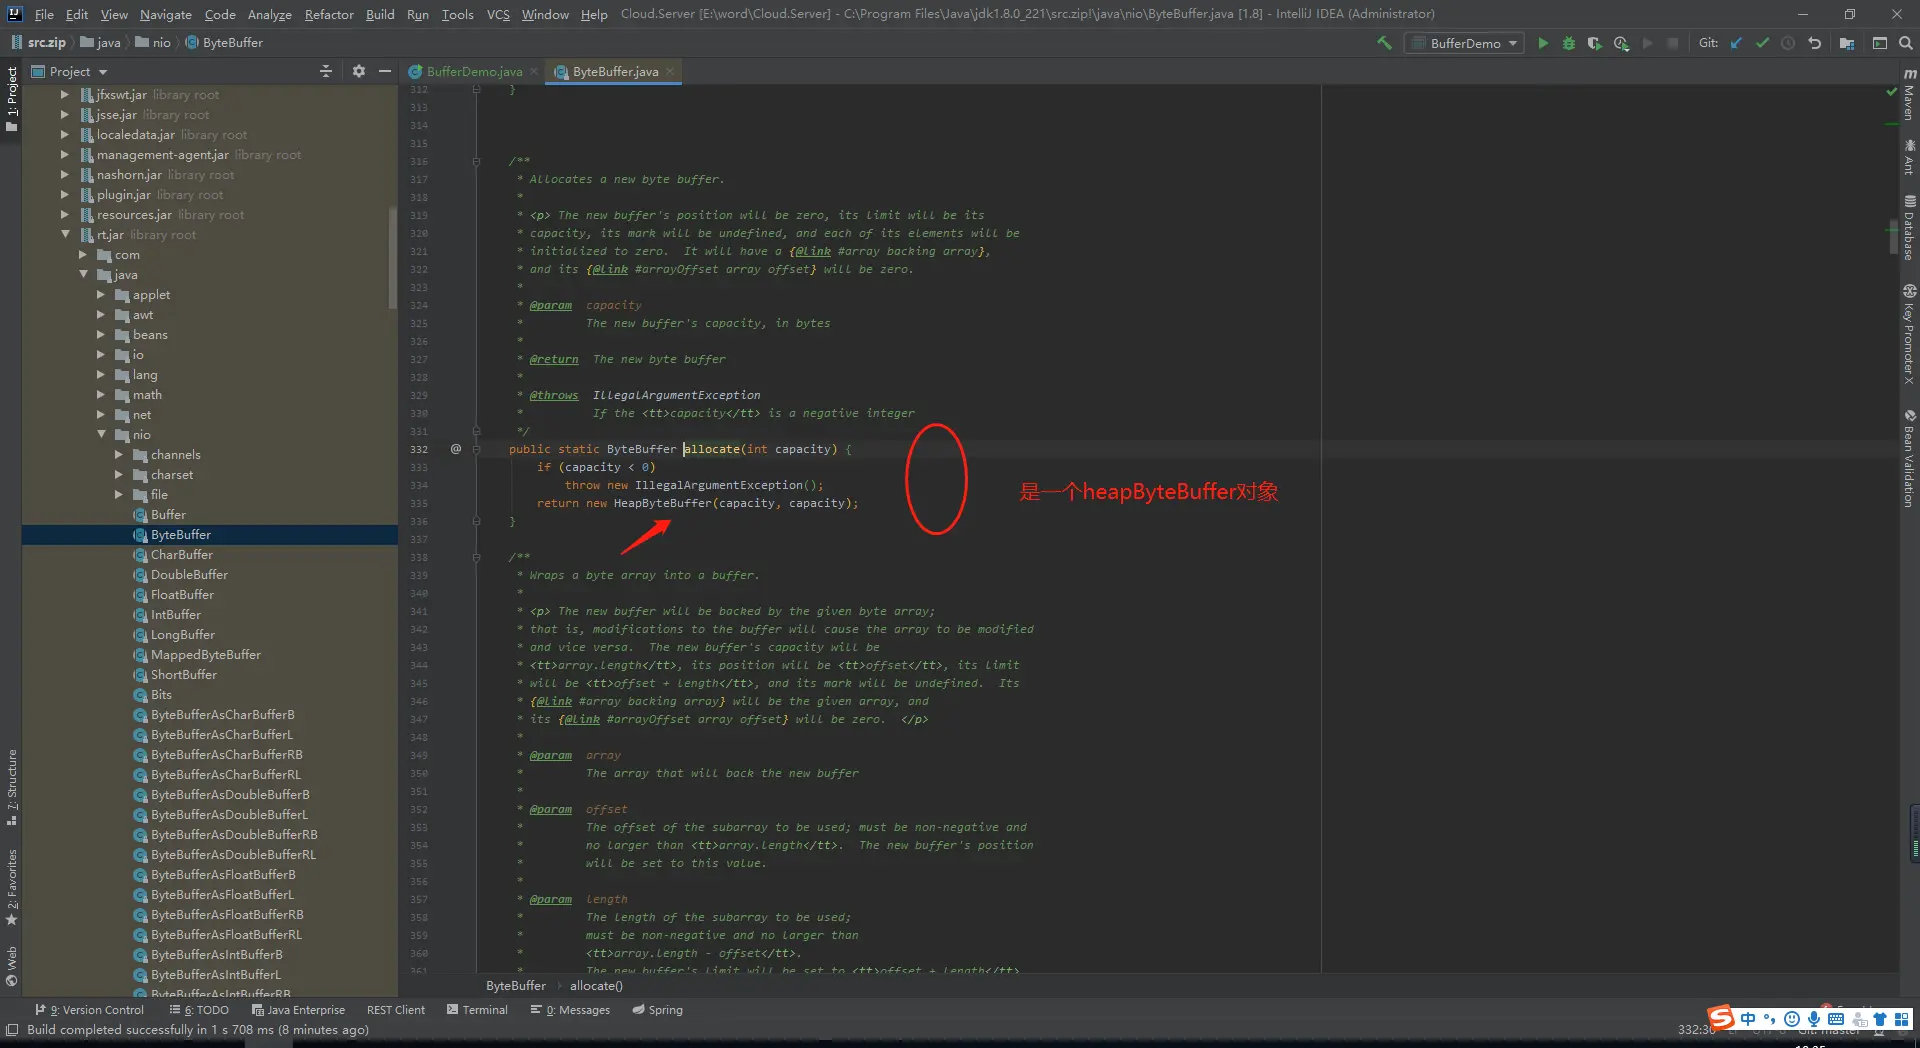Viewport: 1920px width, 1048px height.
Task: Toggle fold marker on line 316 javadoc
Action: (477, 161)
